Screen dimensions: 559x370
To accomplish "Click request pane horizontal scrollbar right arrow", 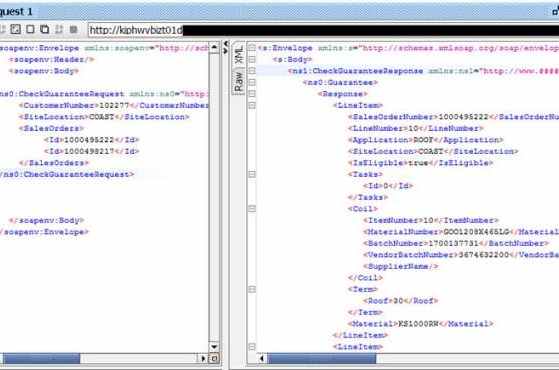I will tap(203, 358).
